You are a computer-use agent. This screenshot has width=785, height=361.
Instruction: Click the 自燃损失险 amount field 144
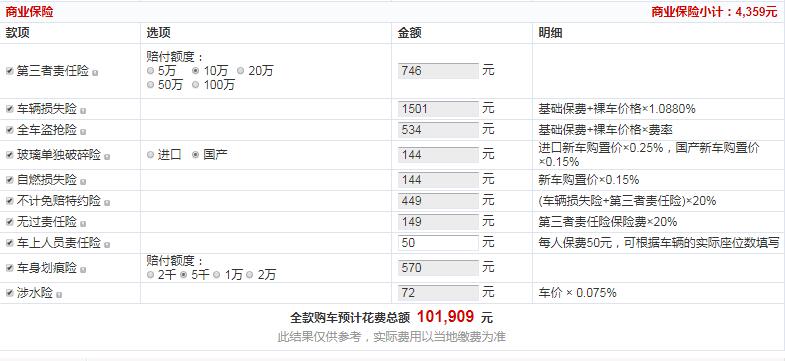(439, 180)
